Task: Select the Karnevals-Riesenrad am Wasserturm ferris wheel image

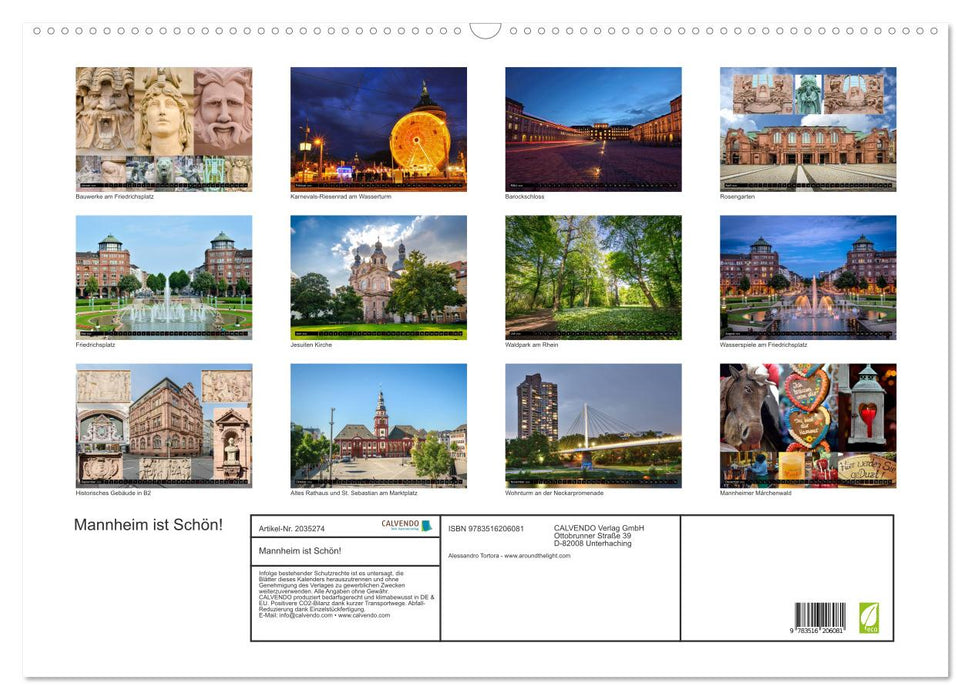Action: 378,128
